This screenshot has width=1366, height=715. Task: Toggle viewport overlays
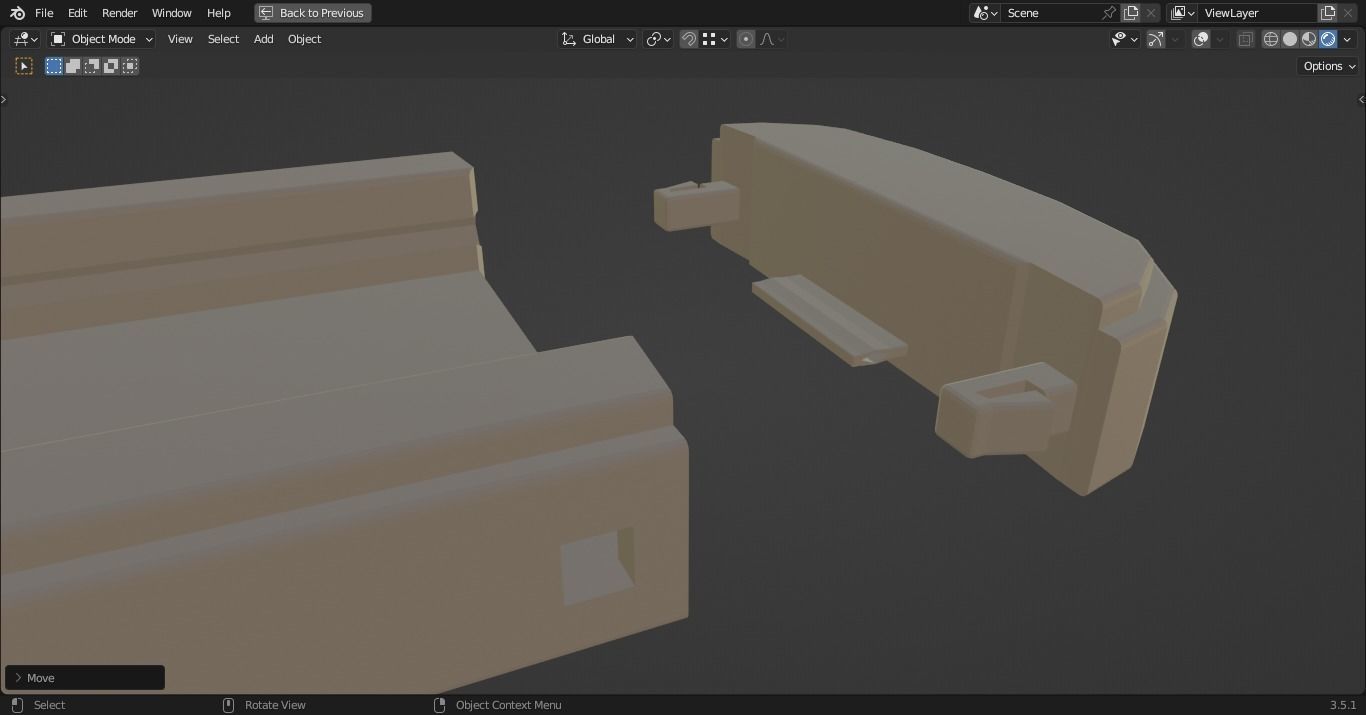pyautogui.click(x=1201, y=39)
